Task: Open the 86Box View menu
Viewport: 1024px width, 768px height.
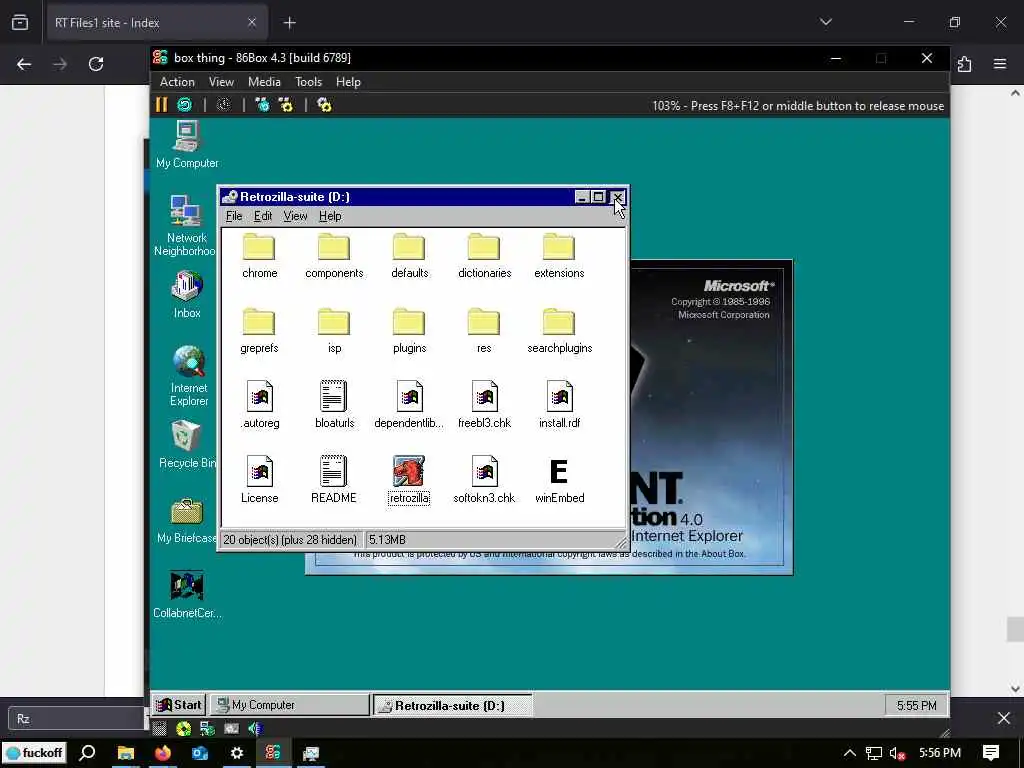Action: (x=221, y=82)
